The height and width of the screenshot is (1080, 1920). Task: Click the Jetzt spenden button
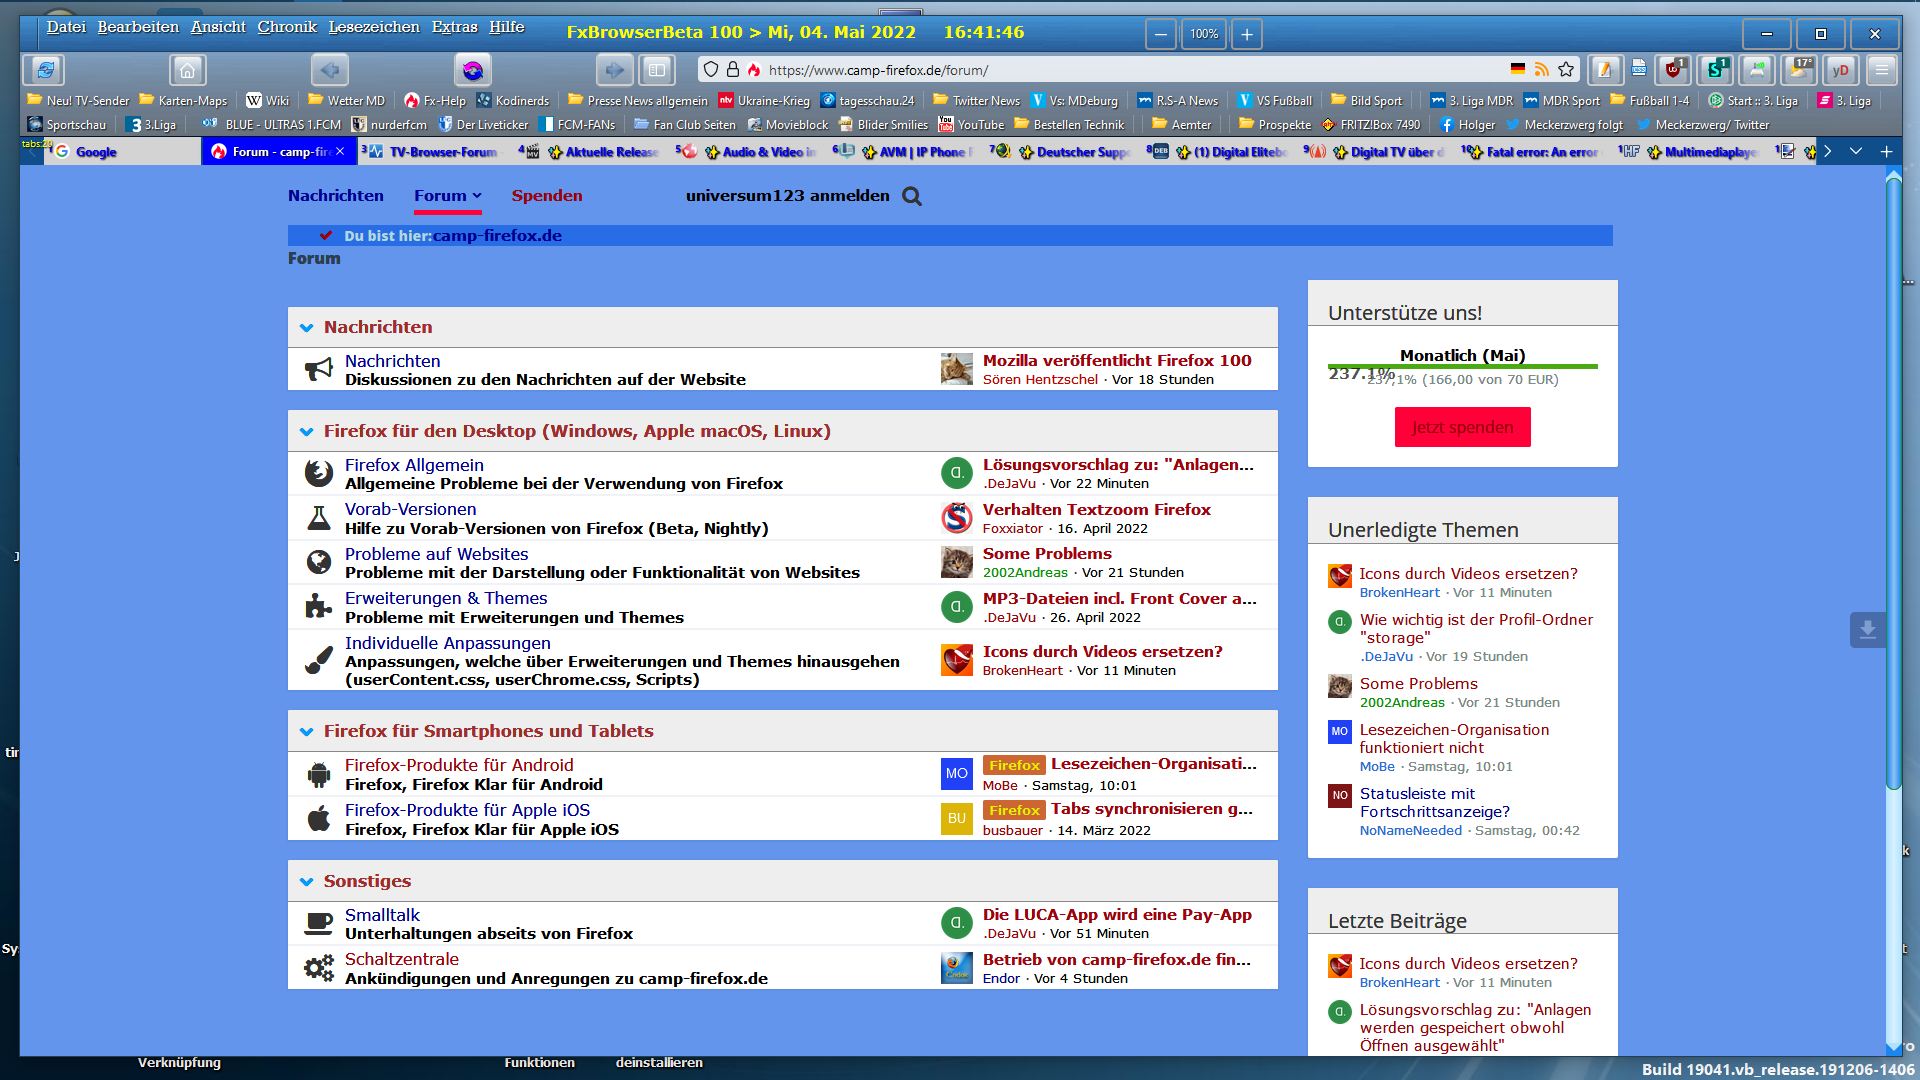(1462, 427)
